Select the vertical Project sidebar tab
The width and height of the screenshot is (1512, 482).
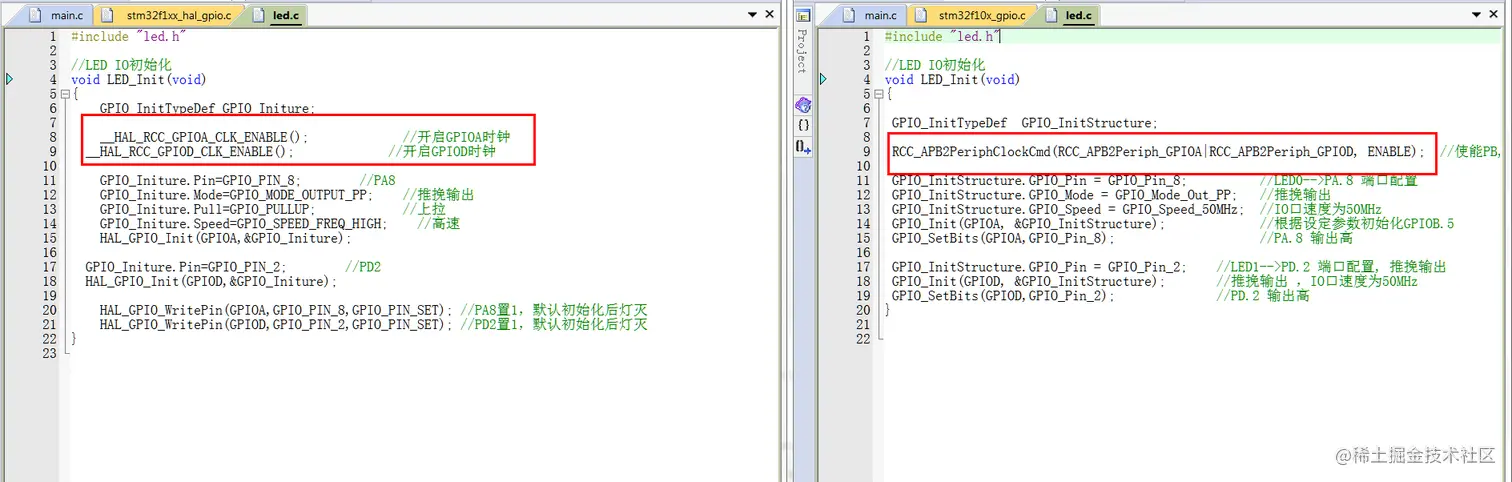point(802,52)
